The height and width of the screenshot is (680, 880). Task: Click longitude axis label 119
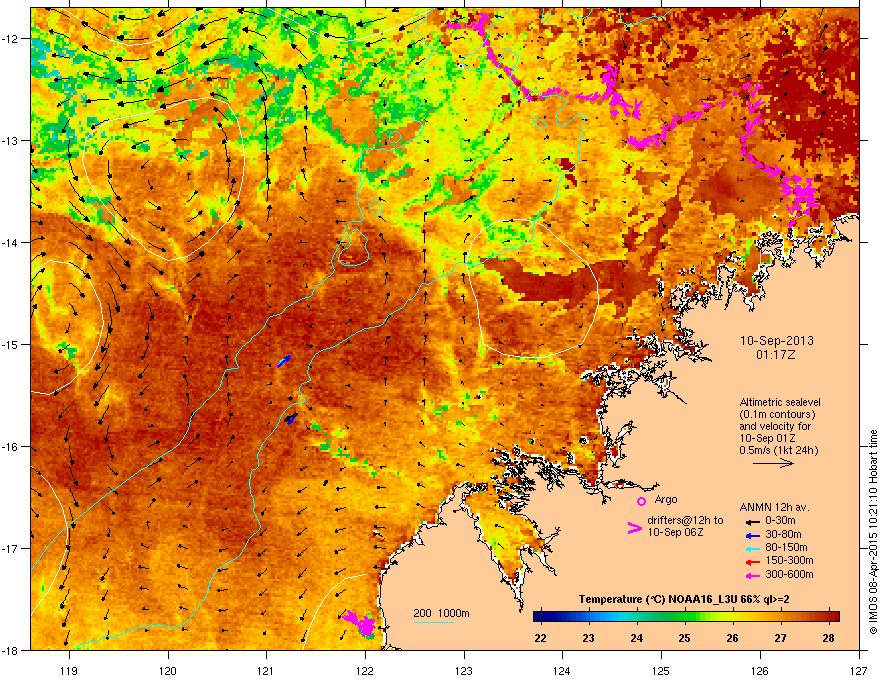(x=69, y=671)
